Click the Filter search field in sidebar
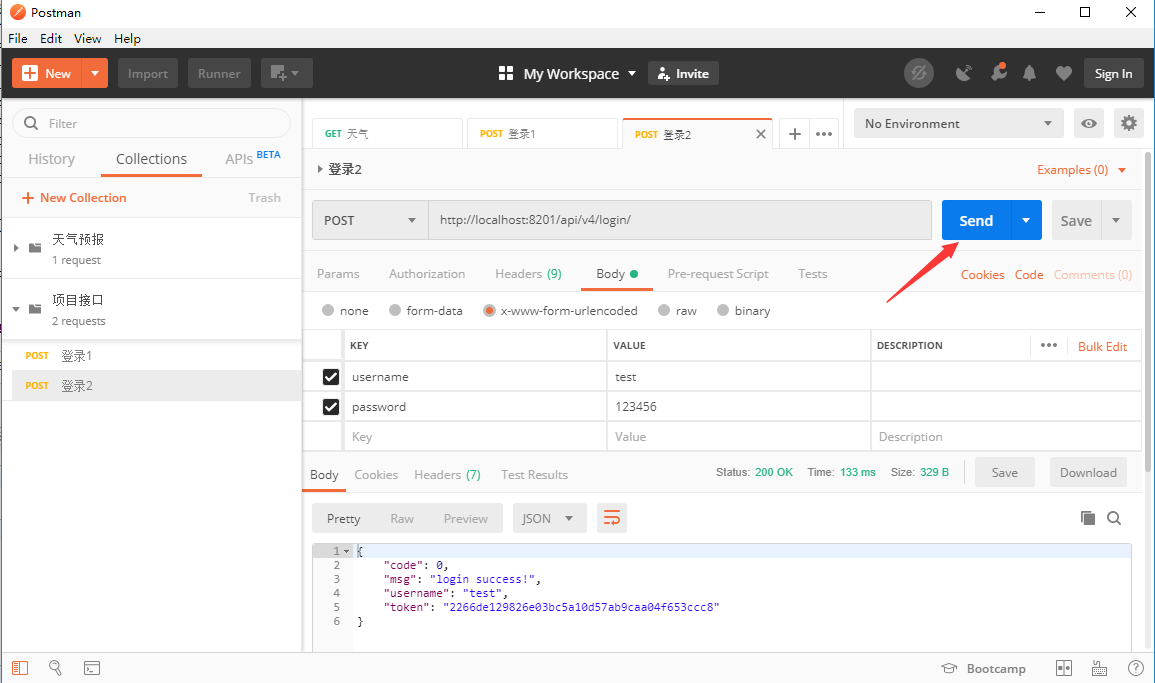The height and width of the screenshot is (683, 1155). [152, 123]
